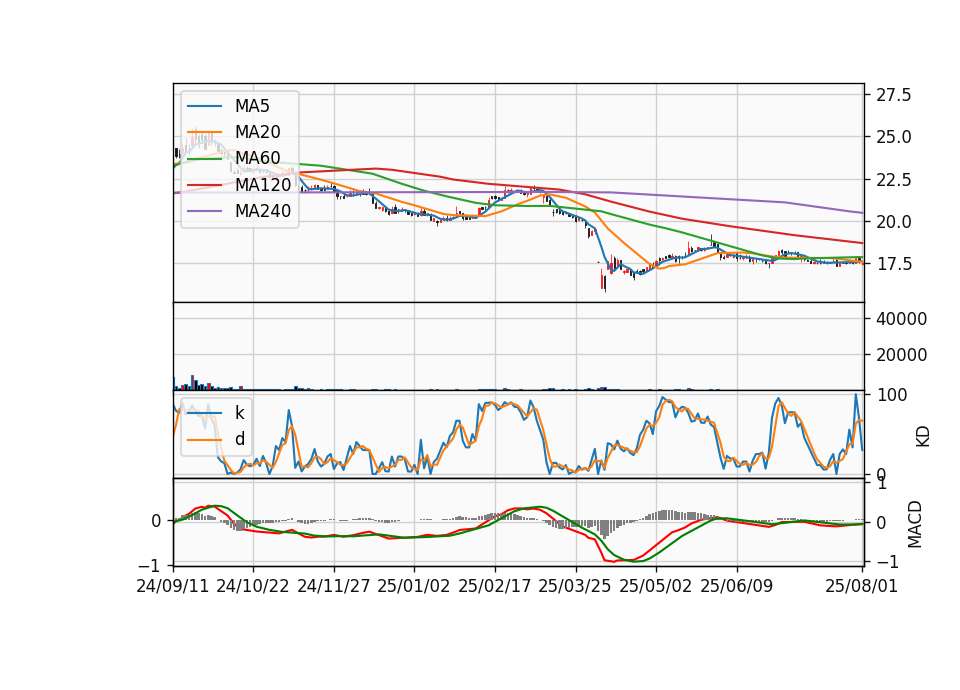This screenshot has height=690, width=960.
Task: Click the purple MA240 legend line sample
Action: pos(204,211)
